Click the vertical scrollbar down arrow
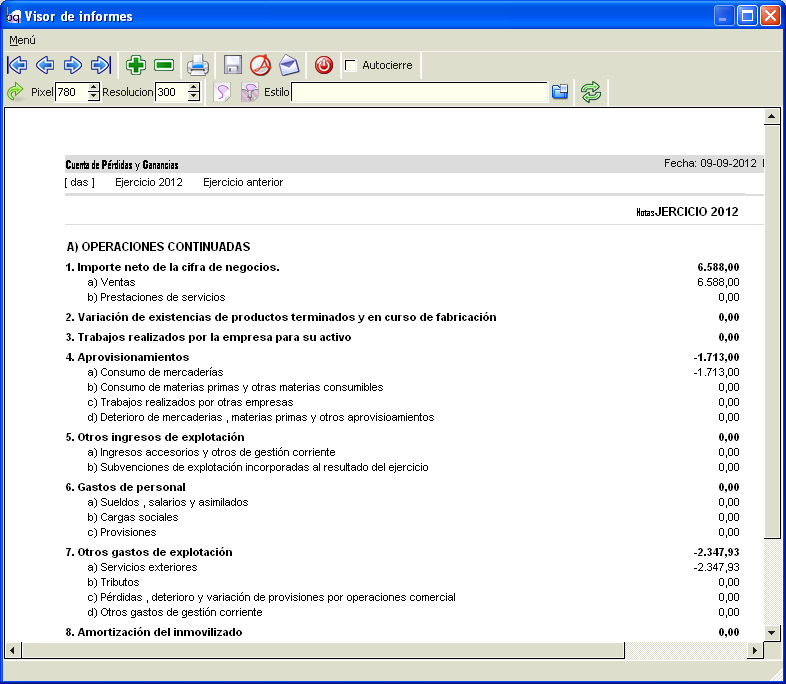Viewport: 786px width, 684px height. (x=771, y=632)
